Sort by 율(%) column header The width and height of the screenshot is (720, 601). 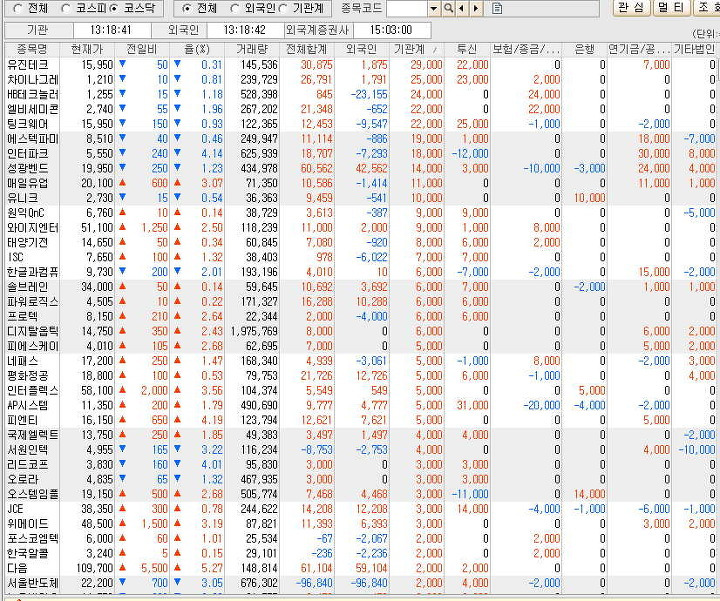click(x=197, y=49)
